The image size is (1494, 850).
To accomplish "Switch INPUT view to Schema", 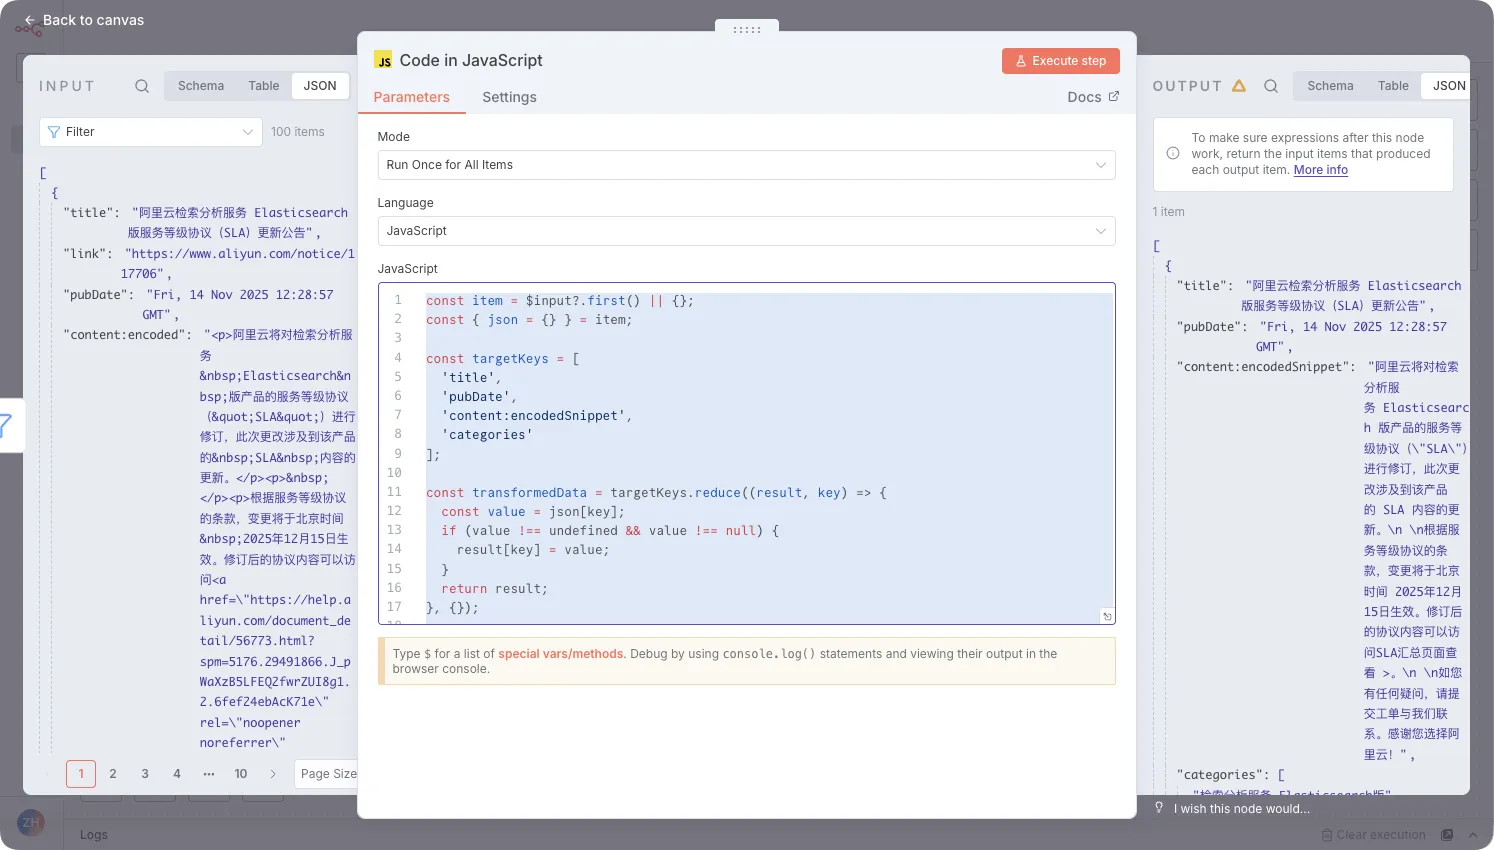I will coord(201,86).
